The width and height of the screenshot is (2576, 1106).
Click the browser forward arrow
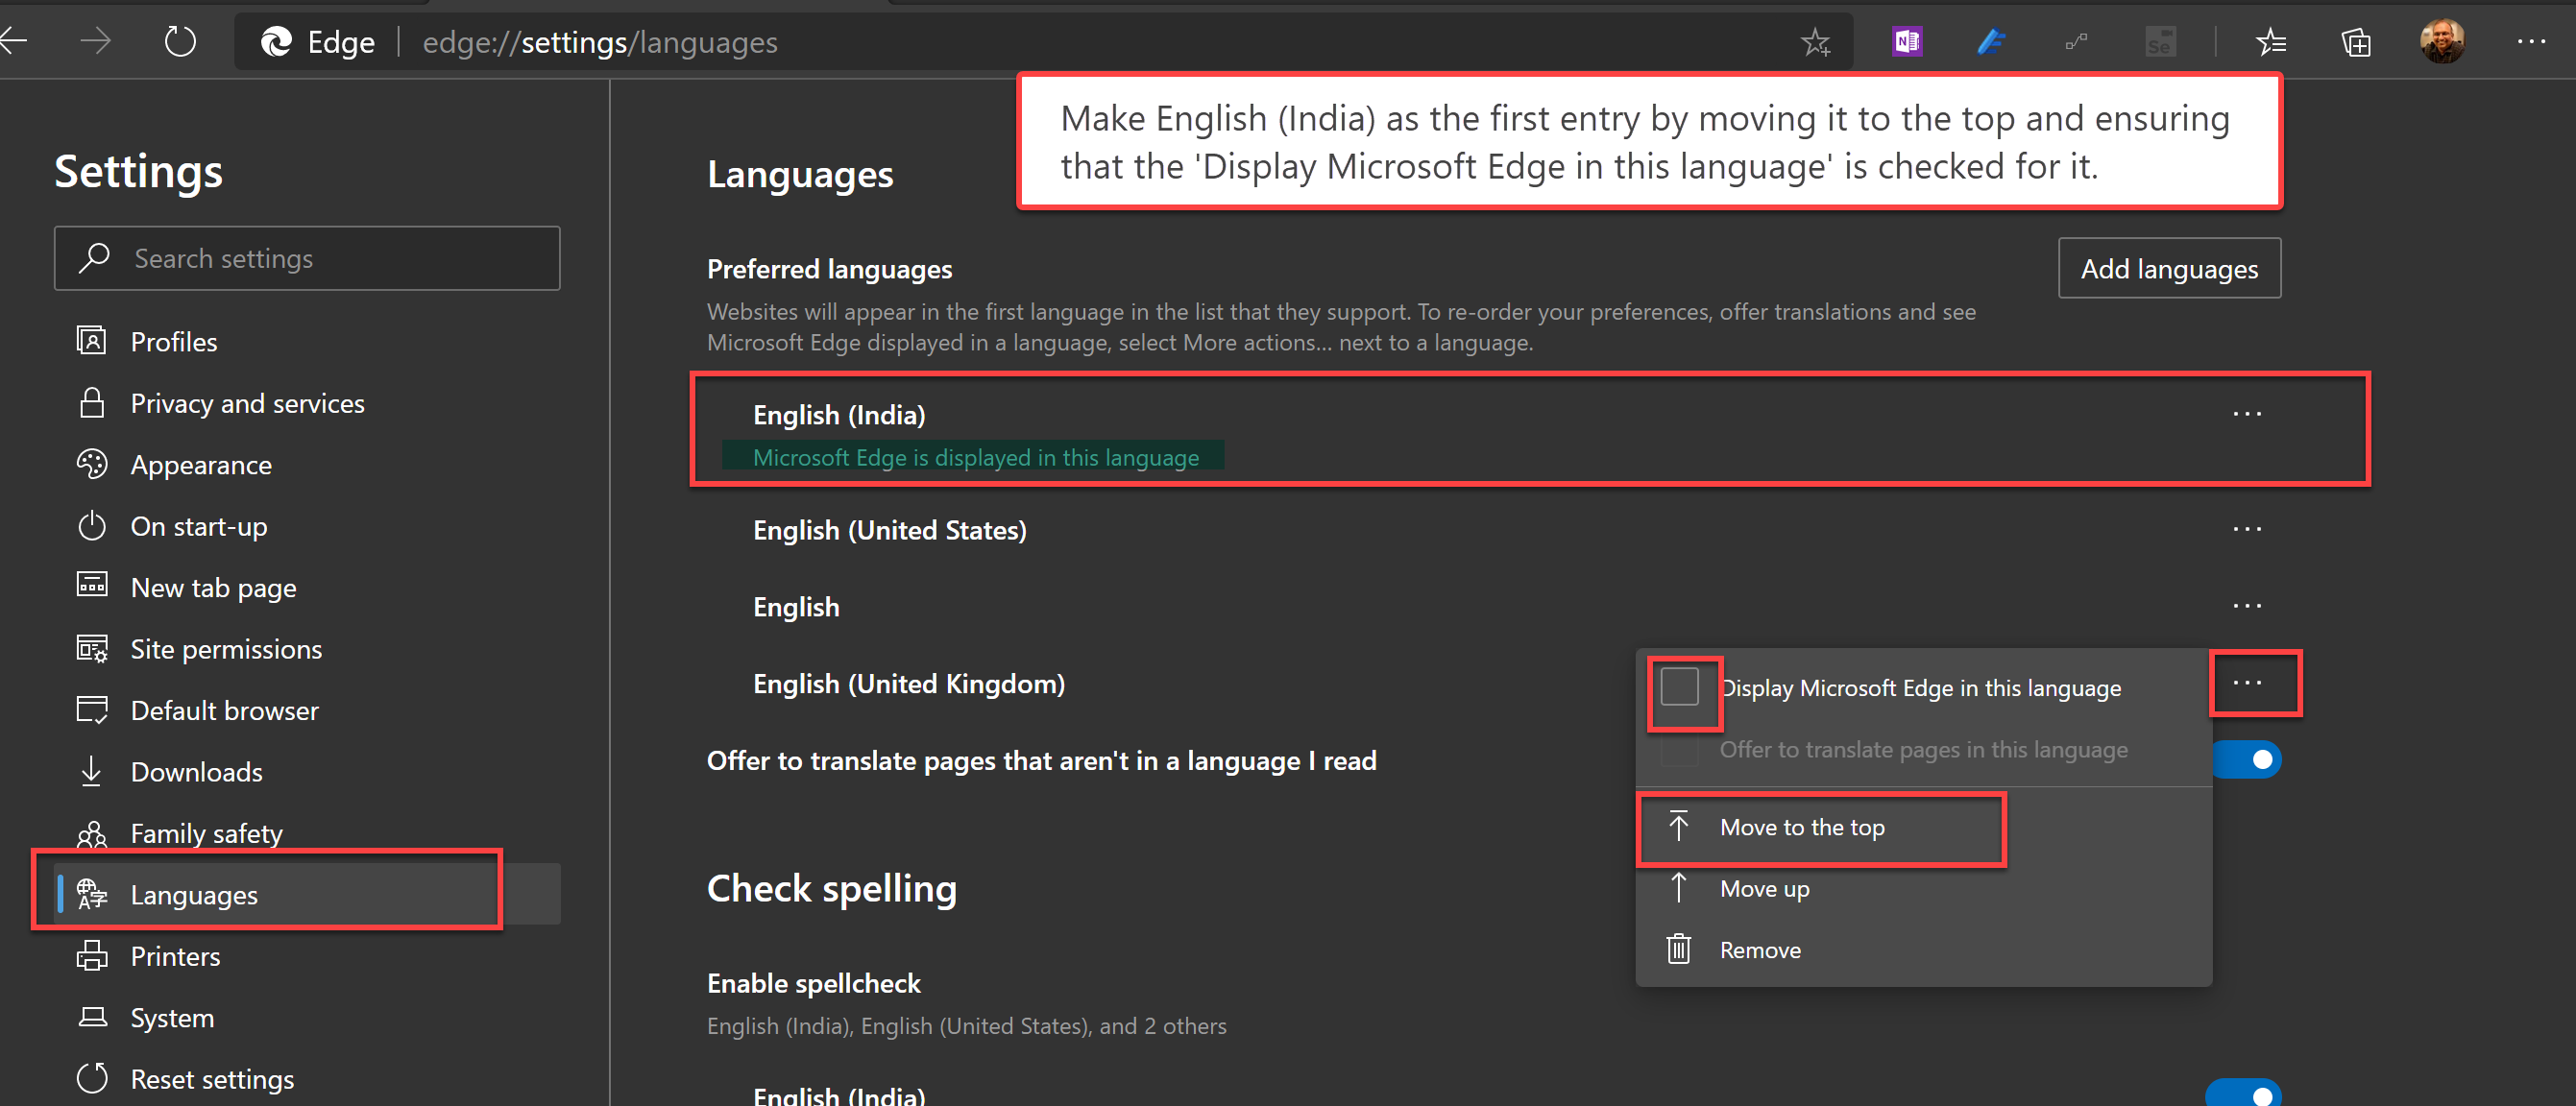(95, 41)
